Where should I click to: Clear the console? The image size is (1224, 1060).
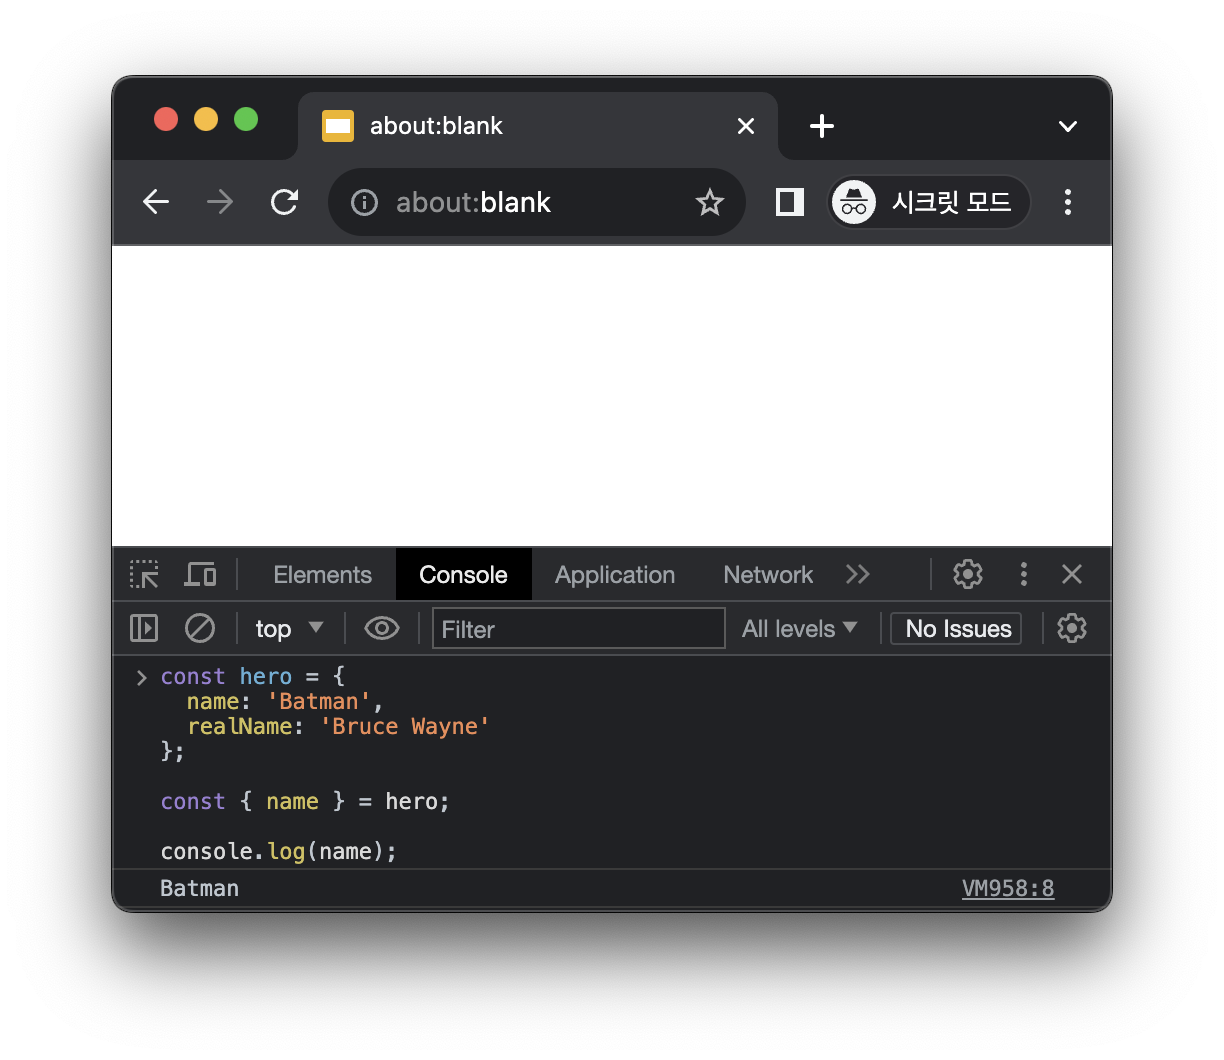point(200,628)
